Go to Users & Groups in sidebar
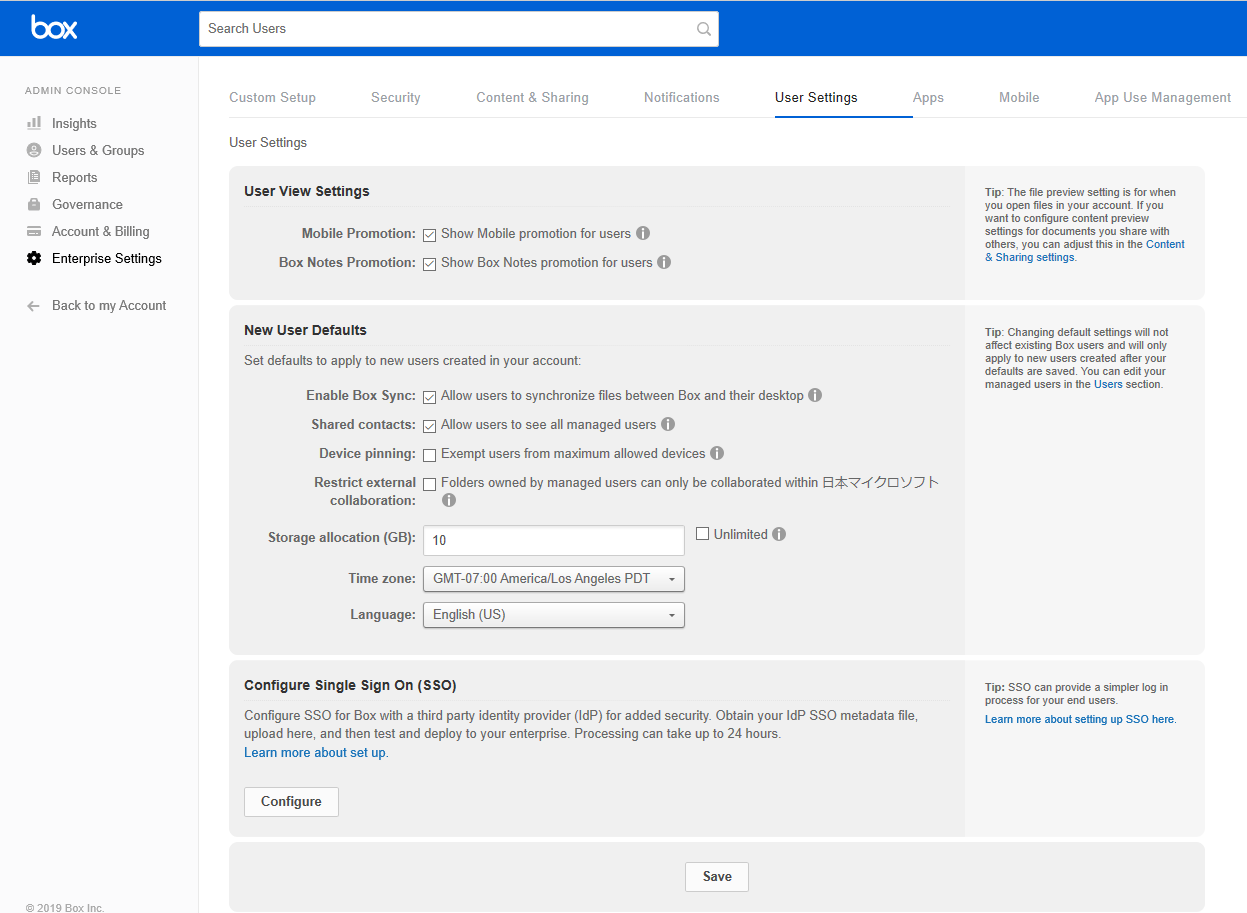The width and height of the screenshot is (1247, 913). click(x=98, y=150)
